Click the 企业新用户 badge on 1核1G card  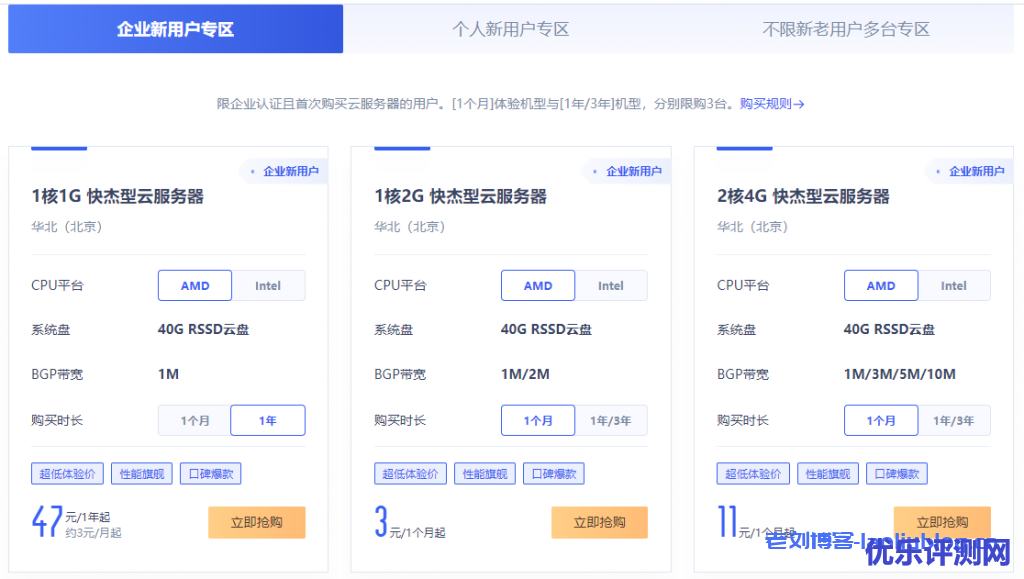(x=285, y=171)
